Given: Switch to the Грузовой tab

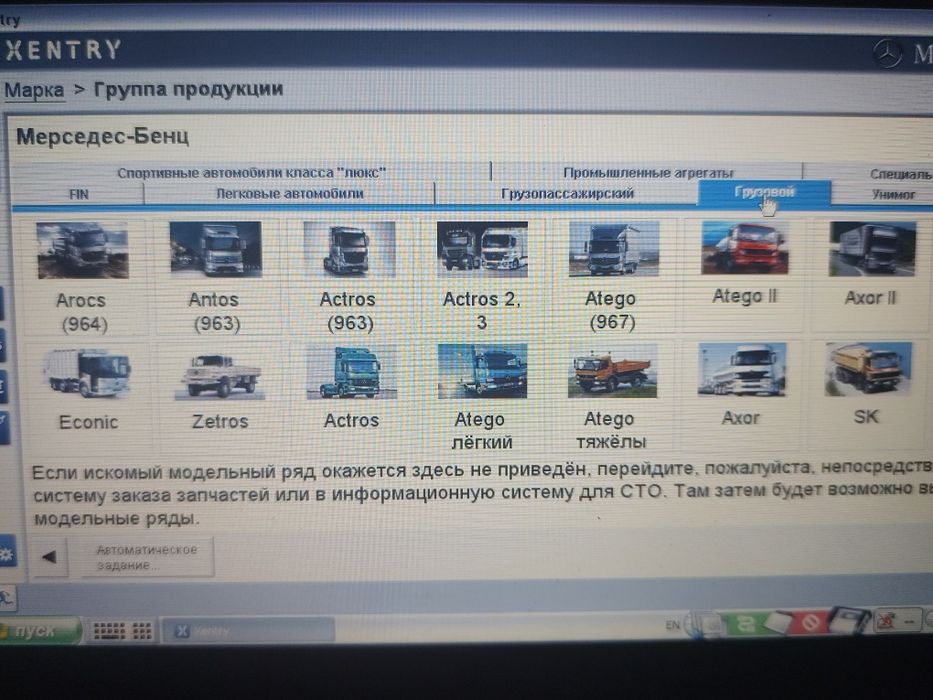Looking at the screenshot, I should [x=764, y=193].
